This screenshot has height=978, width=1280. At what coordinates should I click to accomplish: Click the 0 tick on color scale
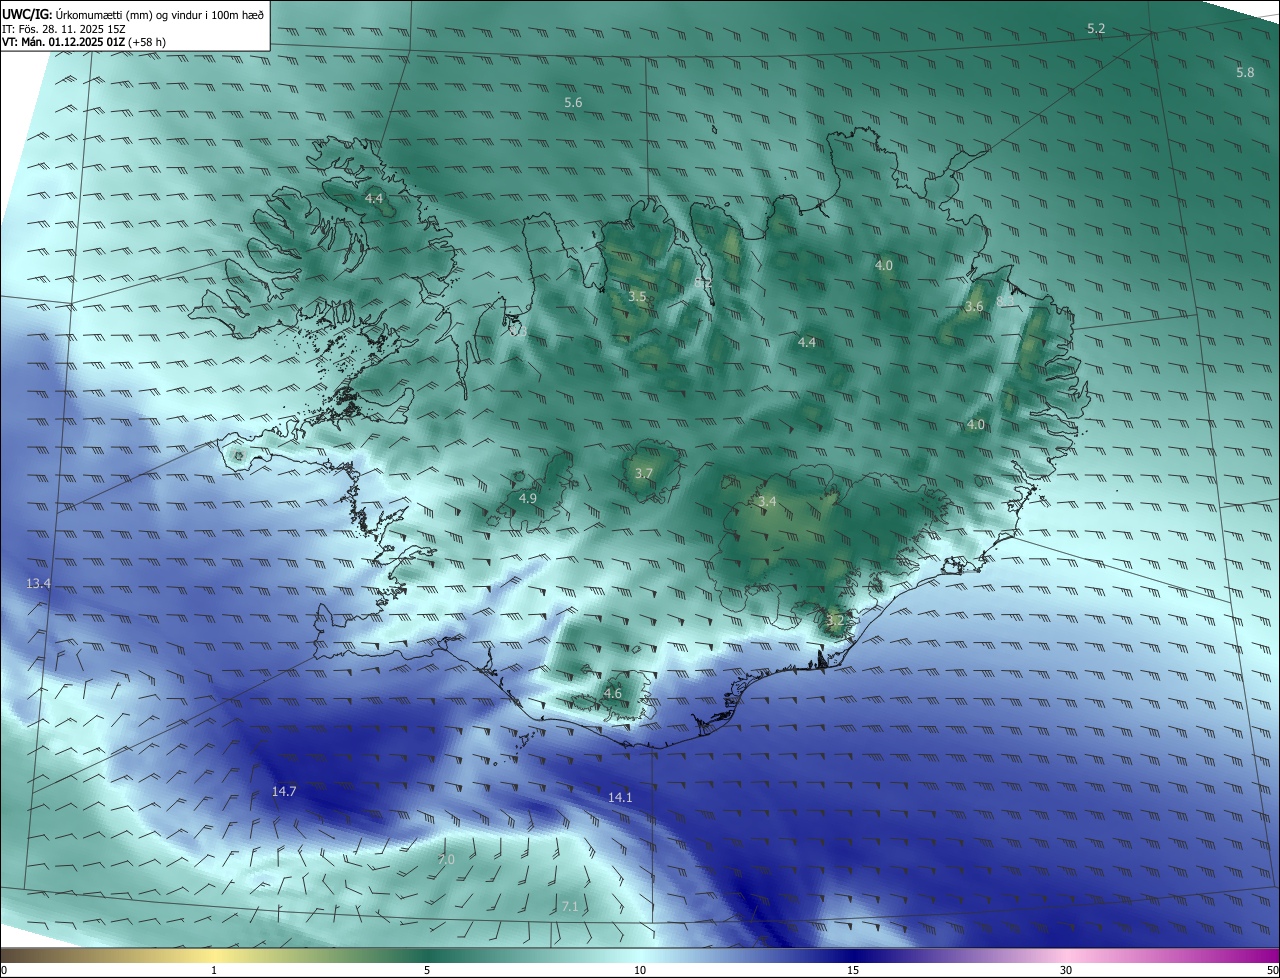coord(4,970)
